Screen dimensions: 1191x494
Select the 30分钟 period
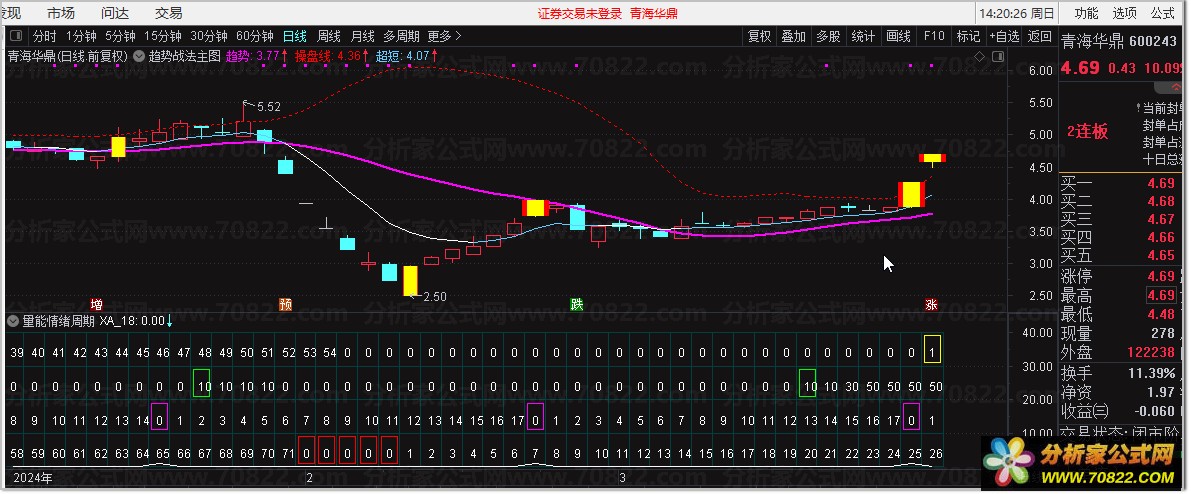(209, 36)
